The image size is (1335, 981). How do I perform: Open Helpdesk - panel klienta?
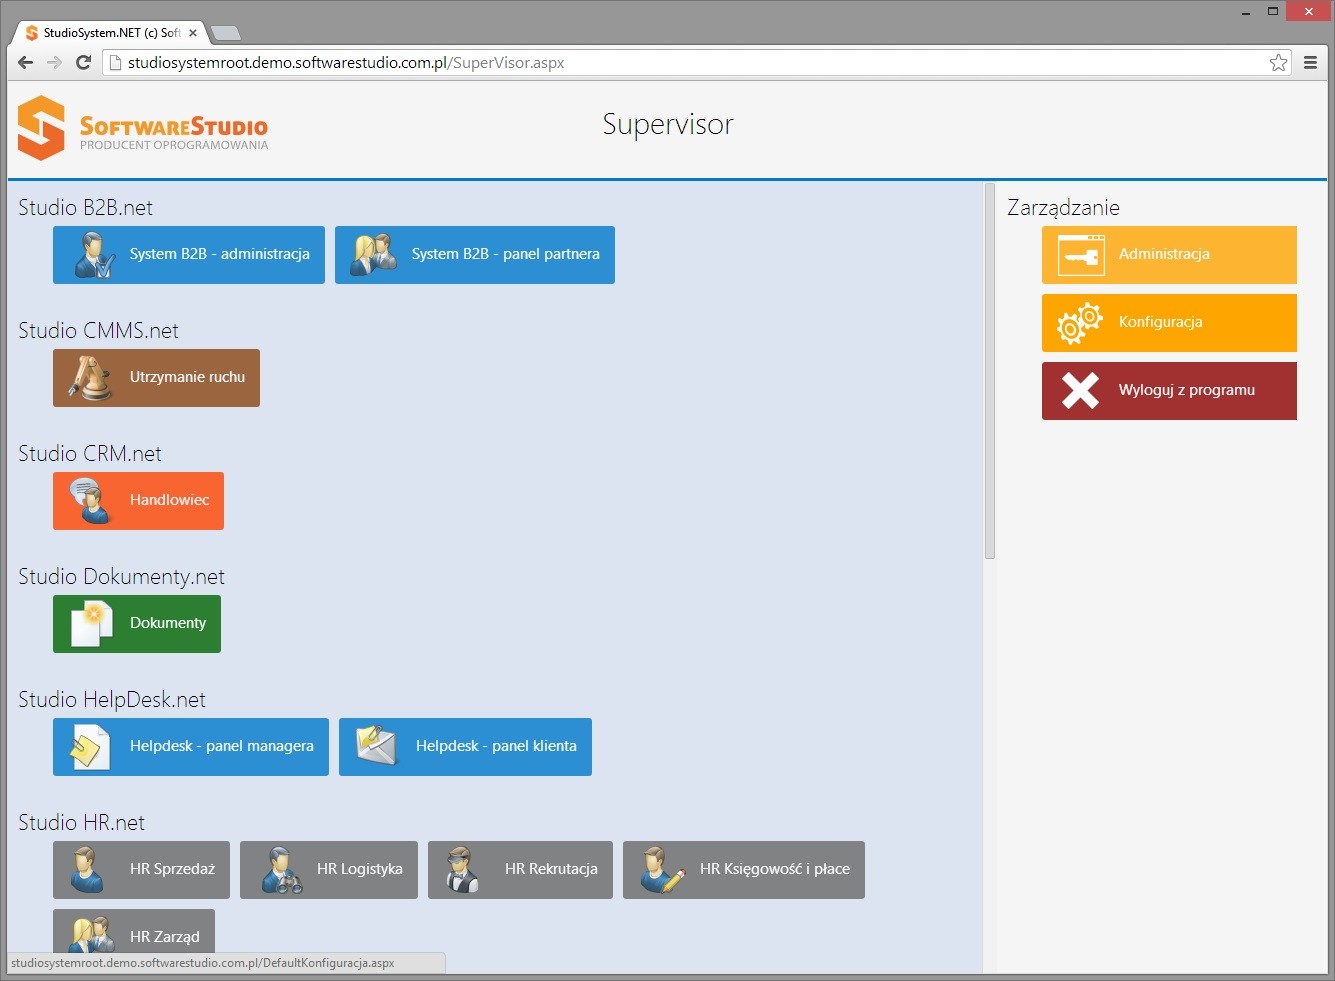(465, 747)
